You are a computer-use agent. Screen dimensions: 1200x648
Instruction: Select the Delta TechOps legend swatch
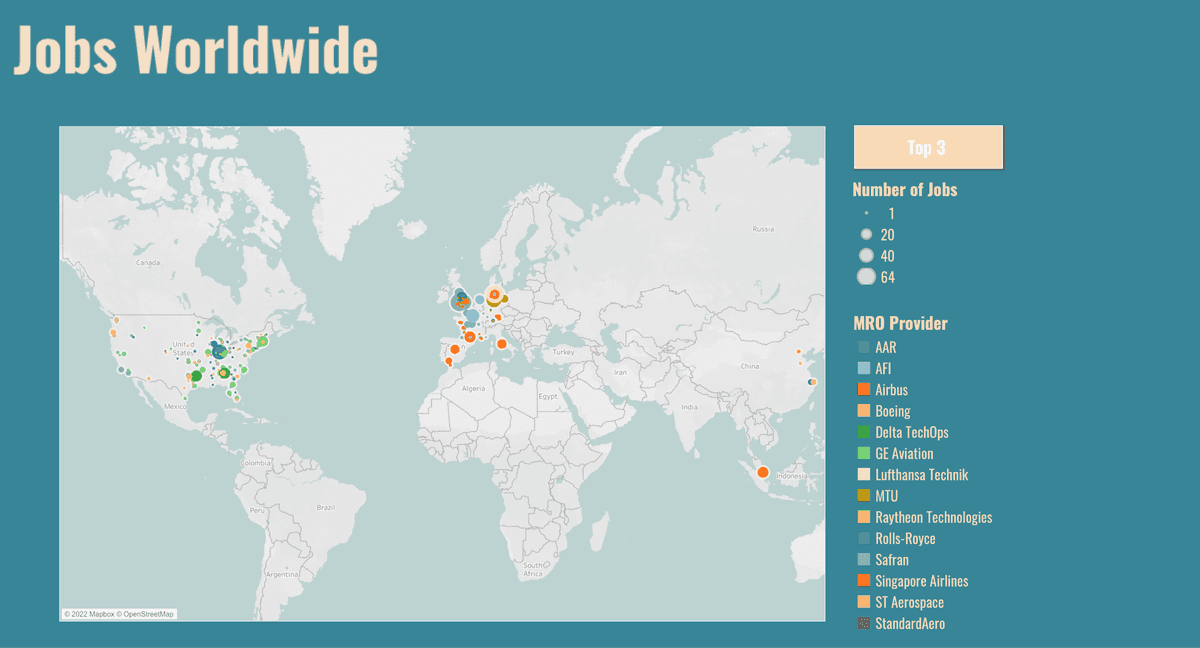click(x=864, y=432)
